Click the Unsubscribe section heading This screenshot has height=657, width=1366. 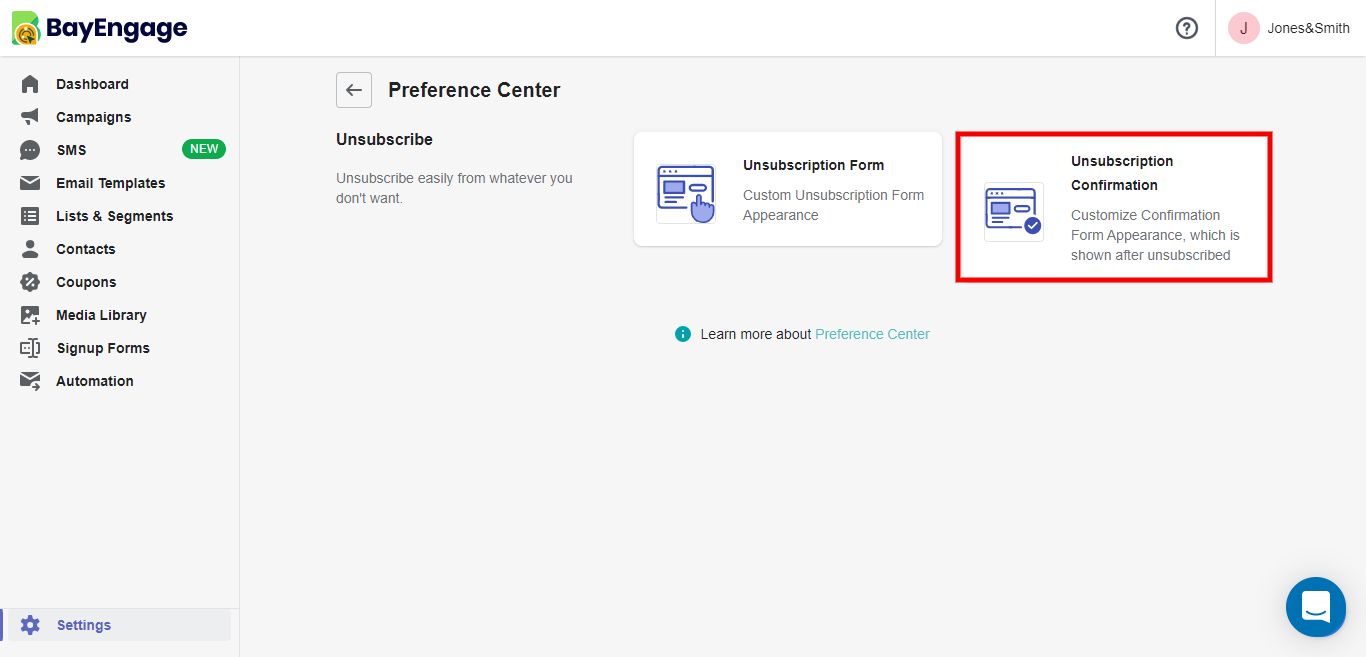point(384,139)
